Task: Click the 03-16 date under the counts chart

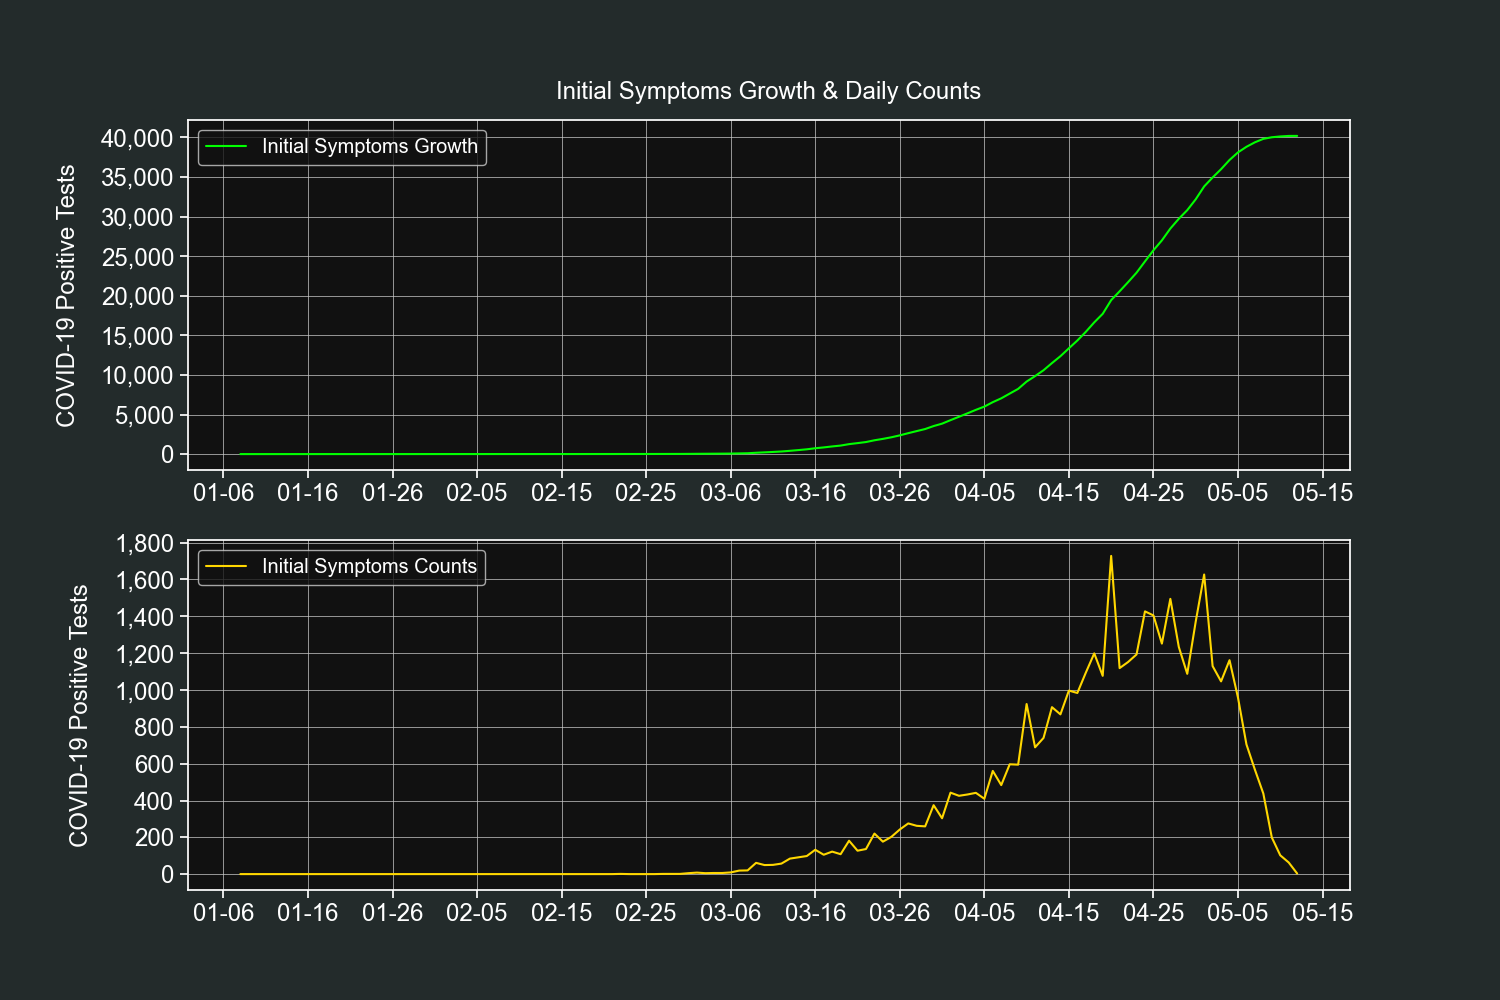Action: coord(816,913)
